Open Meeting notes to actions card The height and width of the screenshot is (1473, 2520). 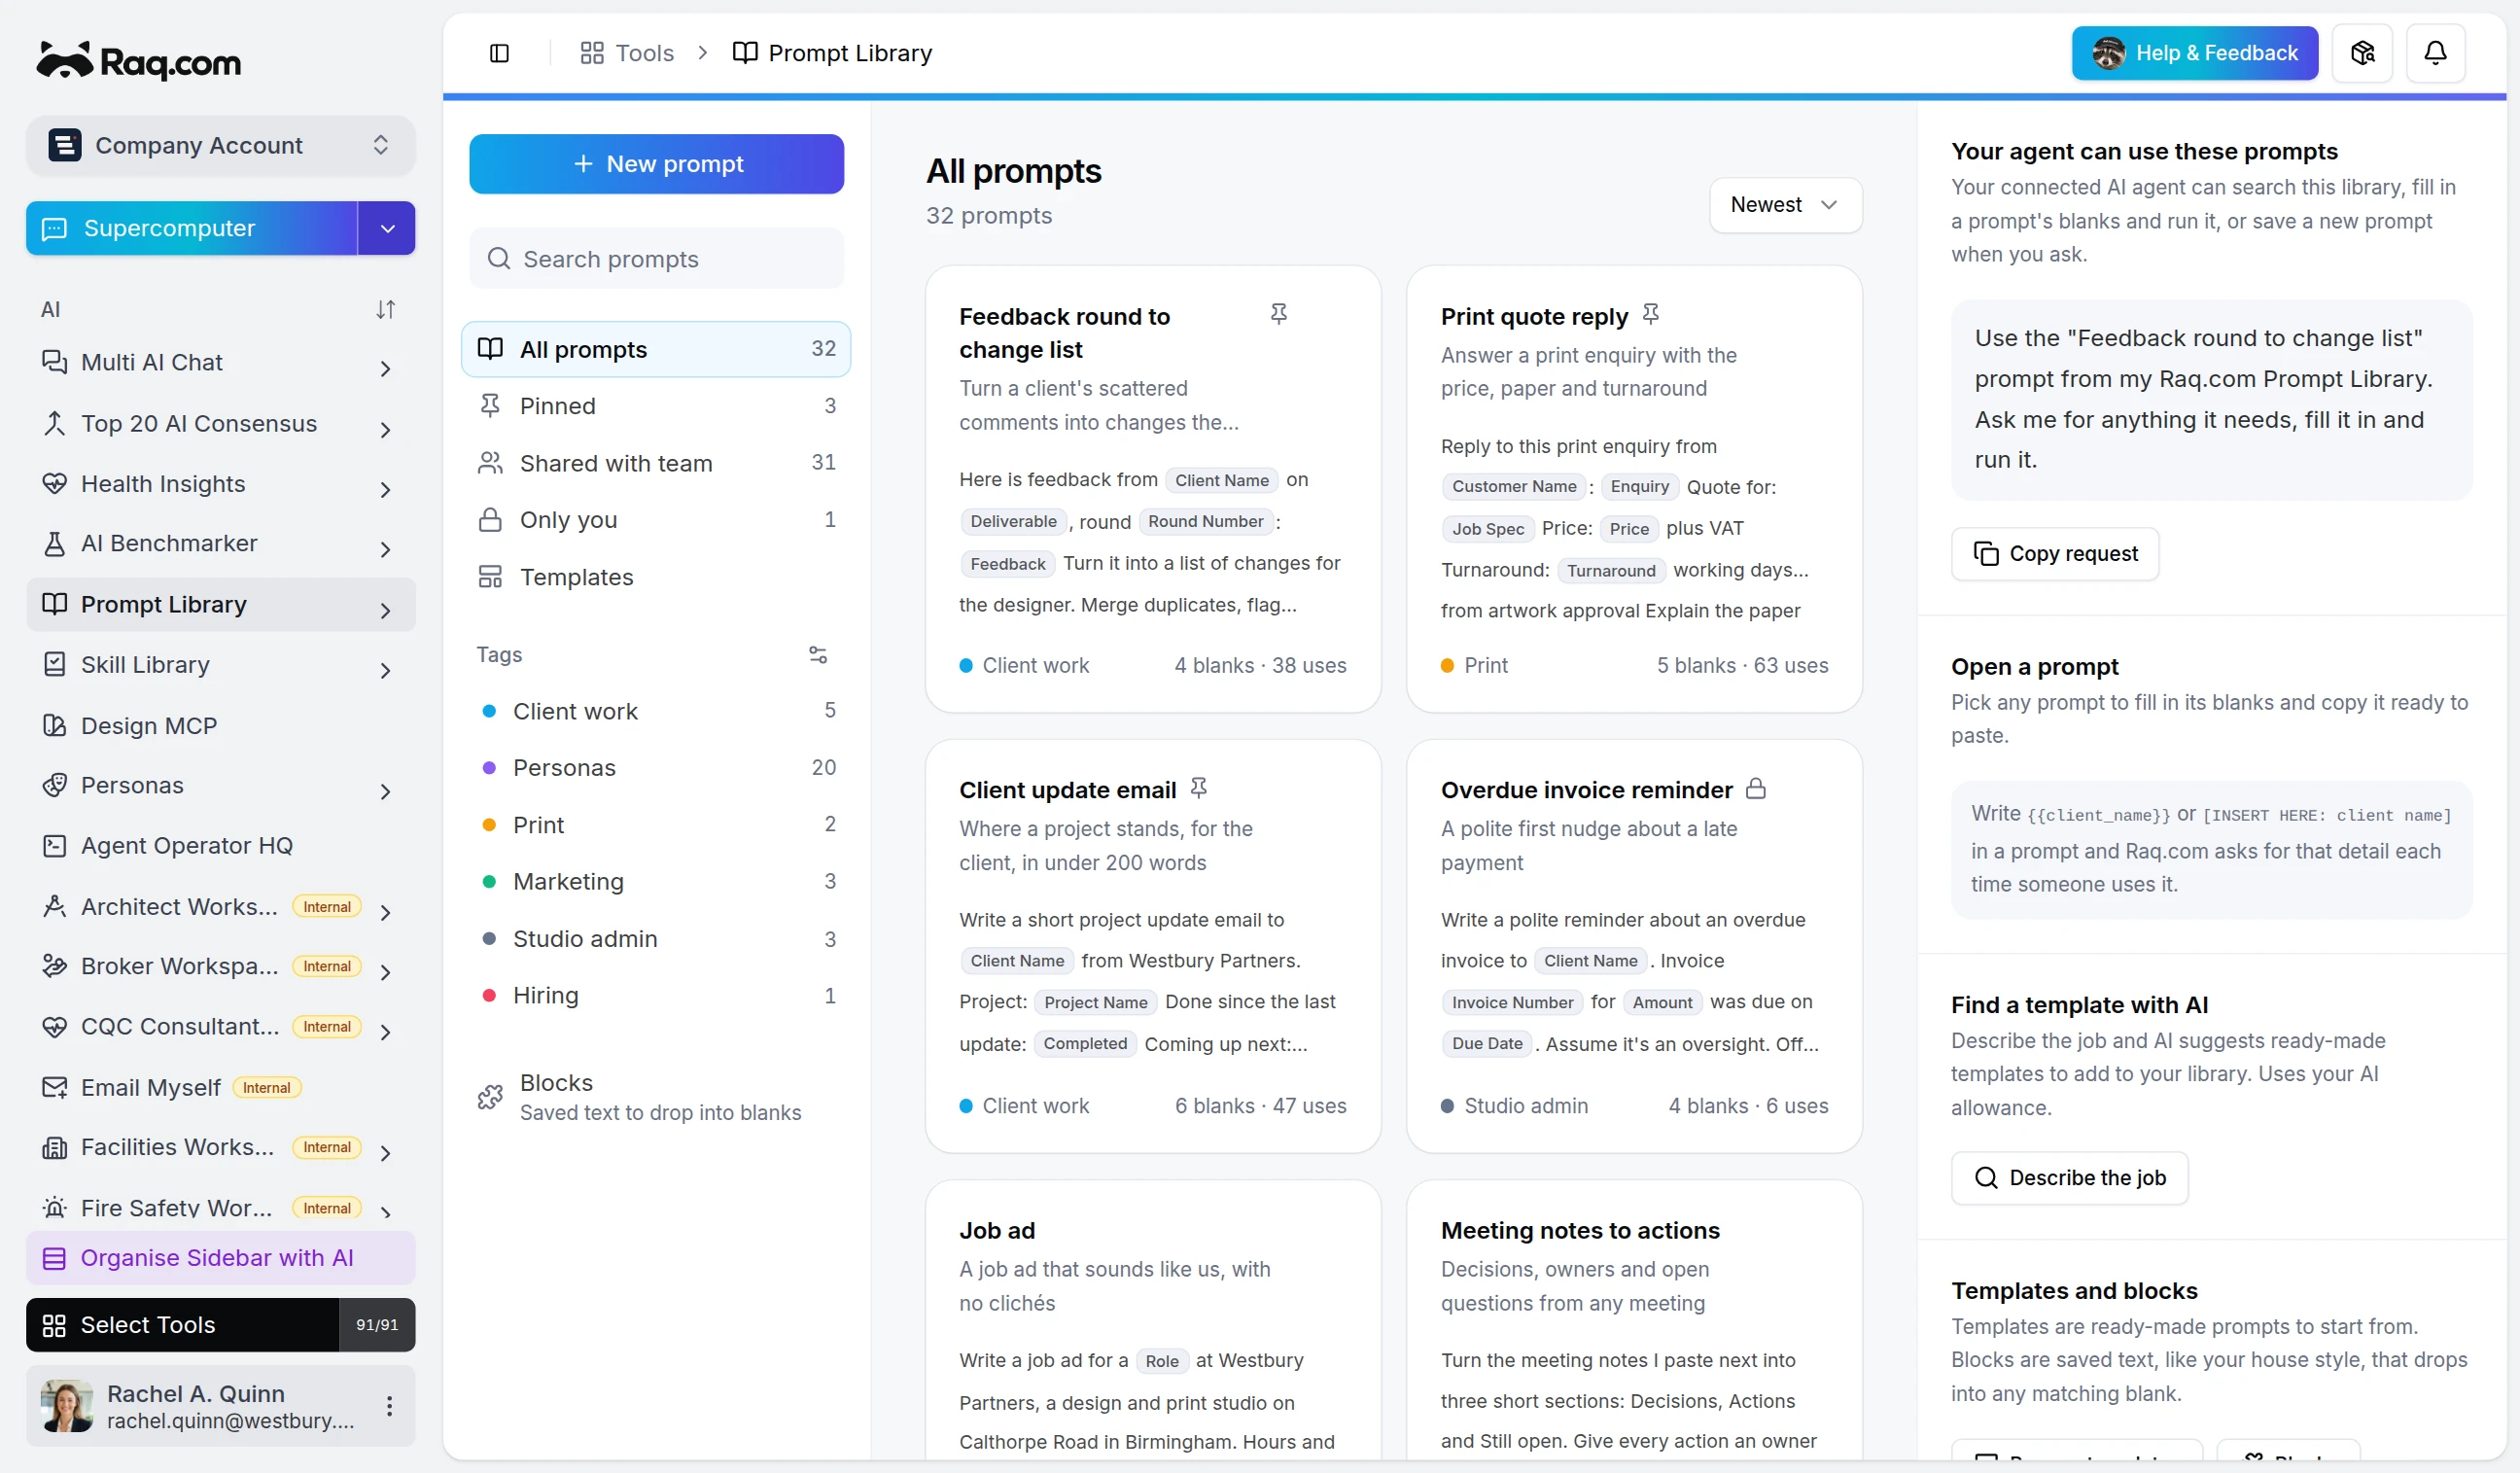(x=1634, y=1320)
